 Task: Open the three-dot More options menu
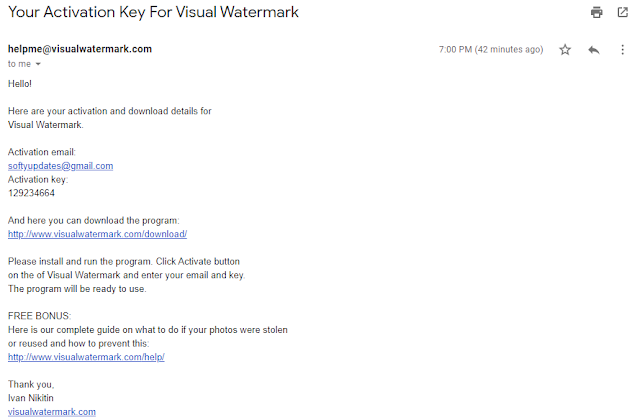coord(622,50)
